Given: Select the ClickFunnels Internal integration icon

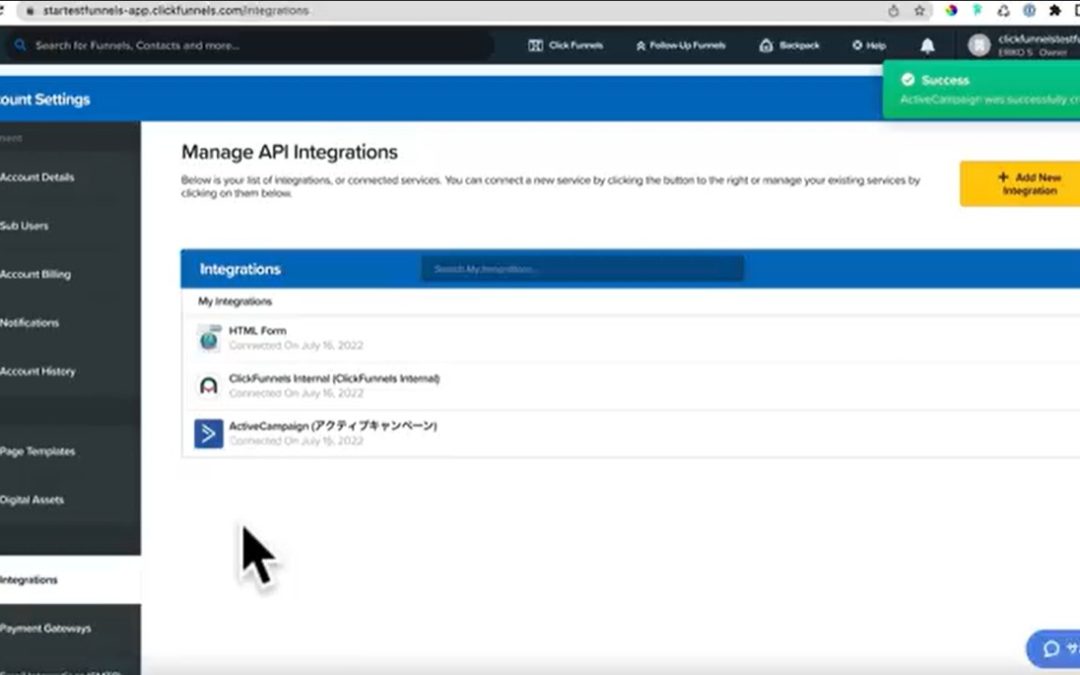Looking at the screenshot, I should click(208, 385).
